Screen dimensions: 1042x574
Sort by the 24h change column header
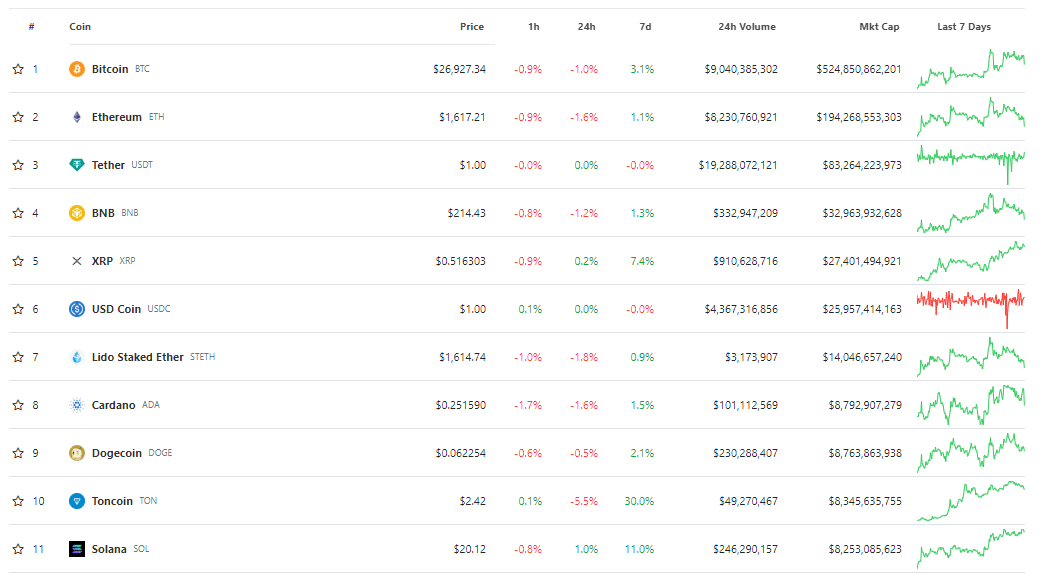586,27
